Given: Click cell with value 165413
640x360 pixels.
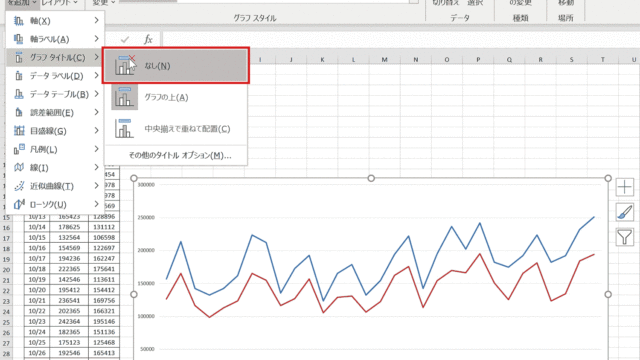Looking at the screenshot, I should click(104, 353).
